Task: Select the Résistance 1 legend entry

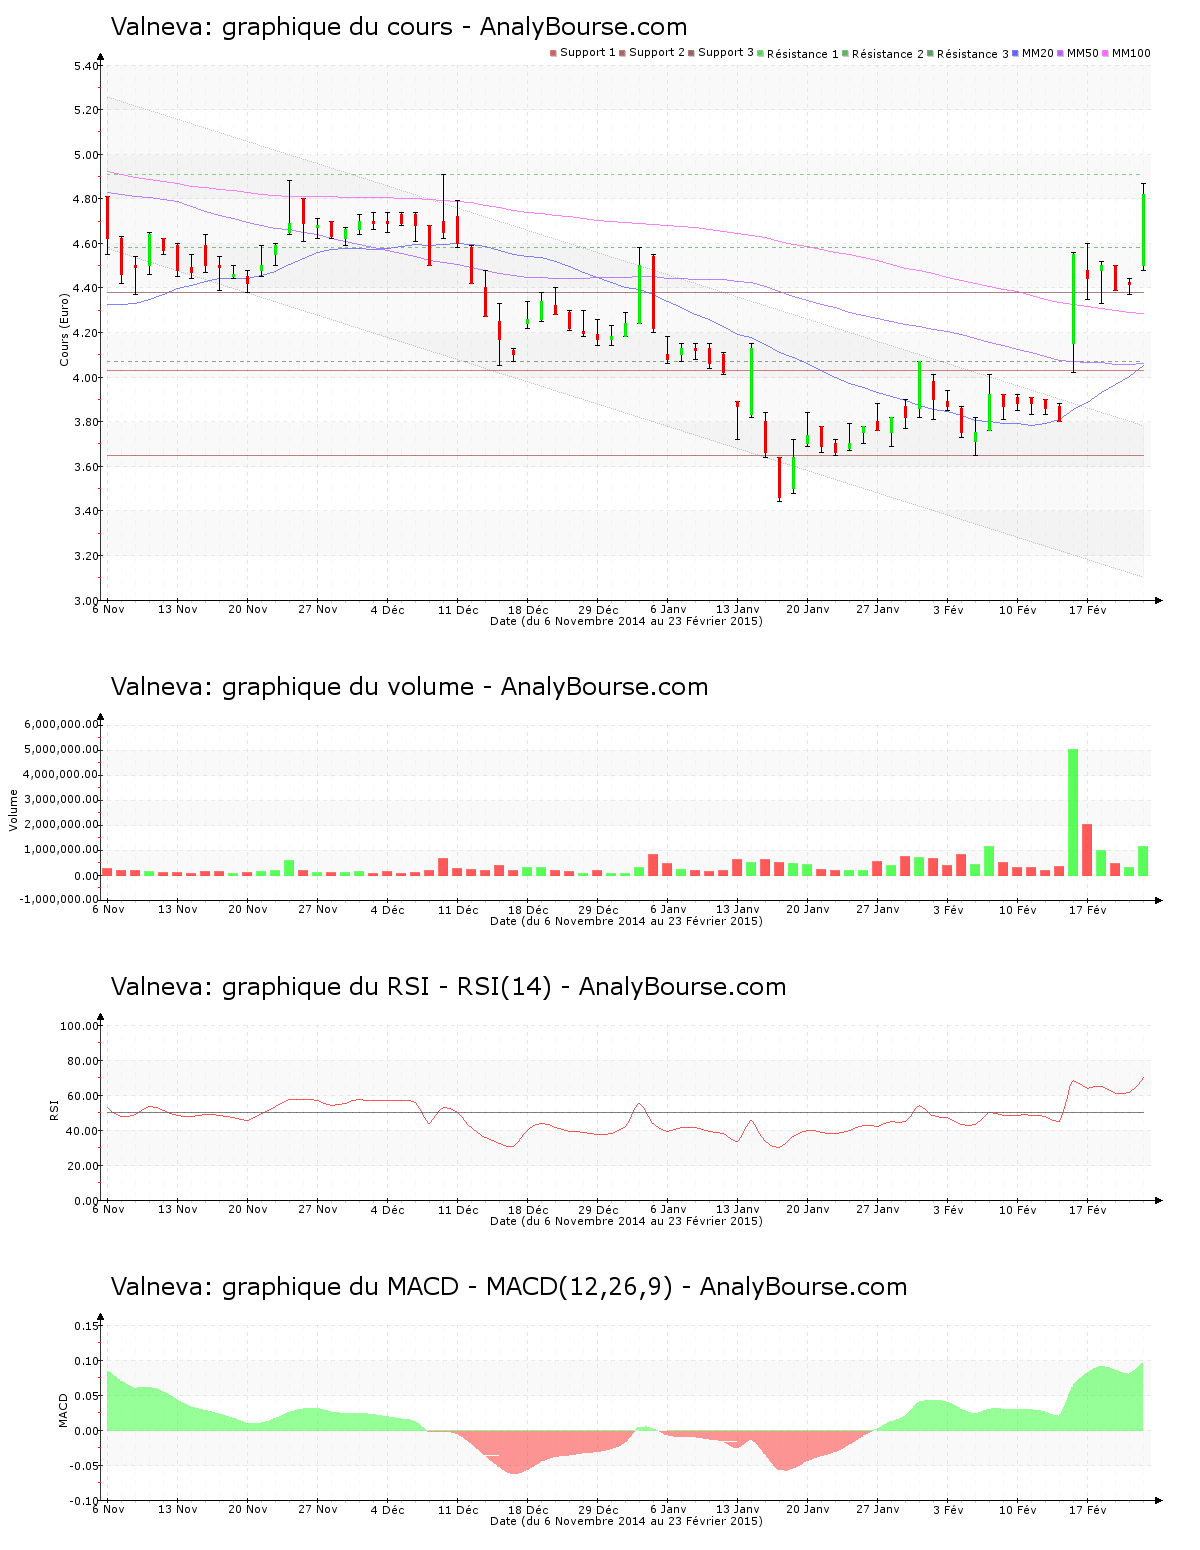Action: 798,53
